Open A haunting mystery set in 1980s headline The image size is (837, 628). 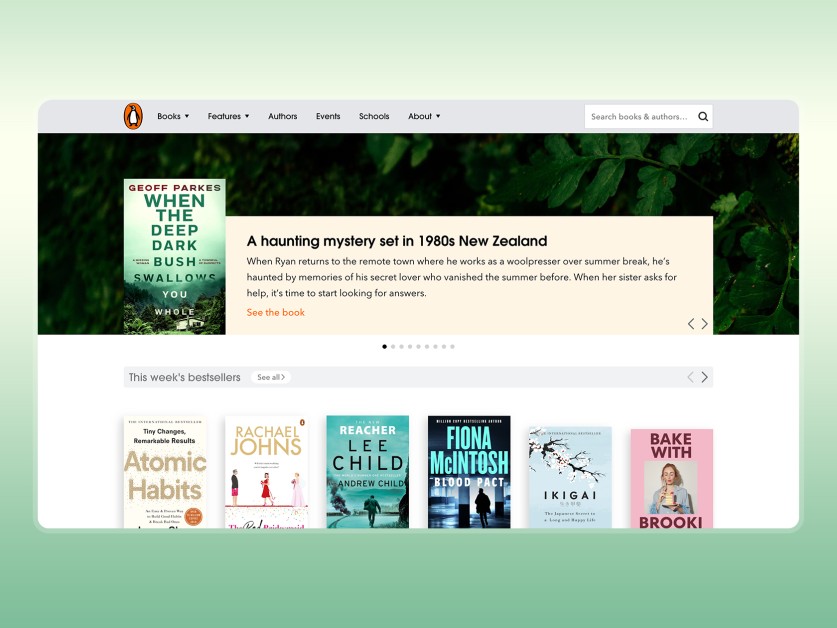point(397,241)
